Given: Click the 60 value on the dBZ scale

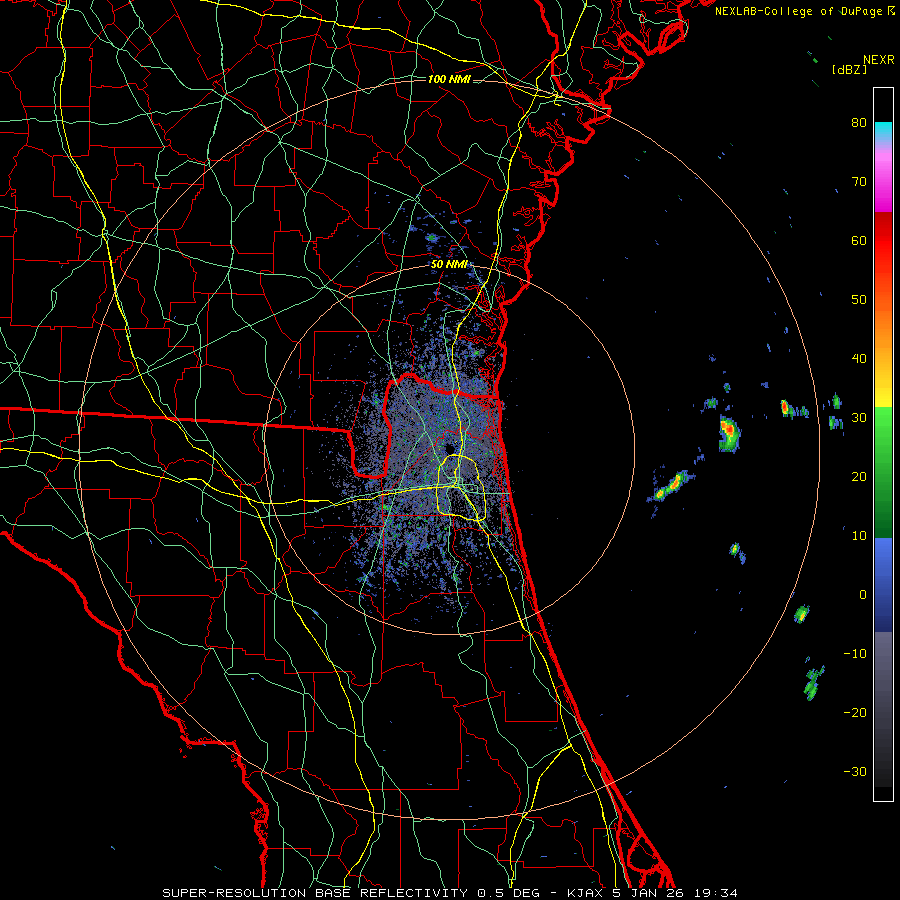Looking at the screenshot, I should pos(859,240).
